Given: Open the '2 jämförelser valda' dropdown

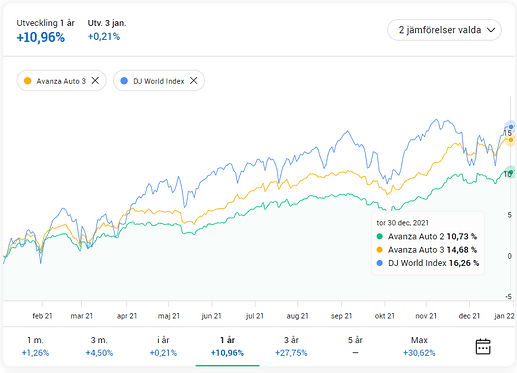Looking at the screenshot, I should tap(444, 30).
